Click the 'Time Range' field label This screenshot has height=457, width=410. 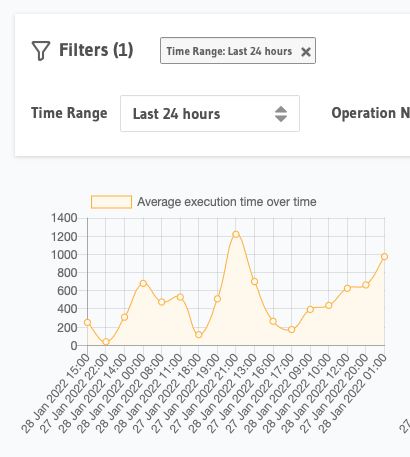click(69, 113)
